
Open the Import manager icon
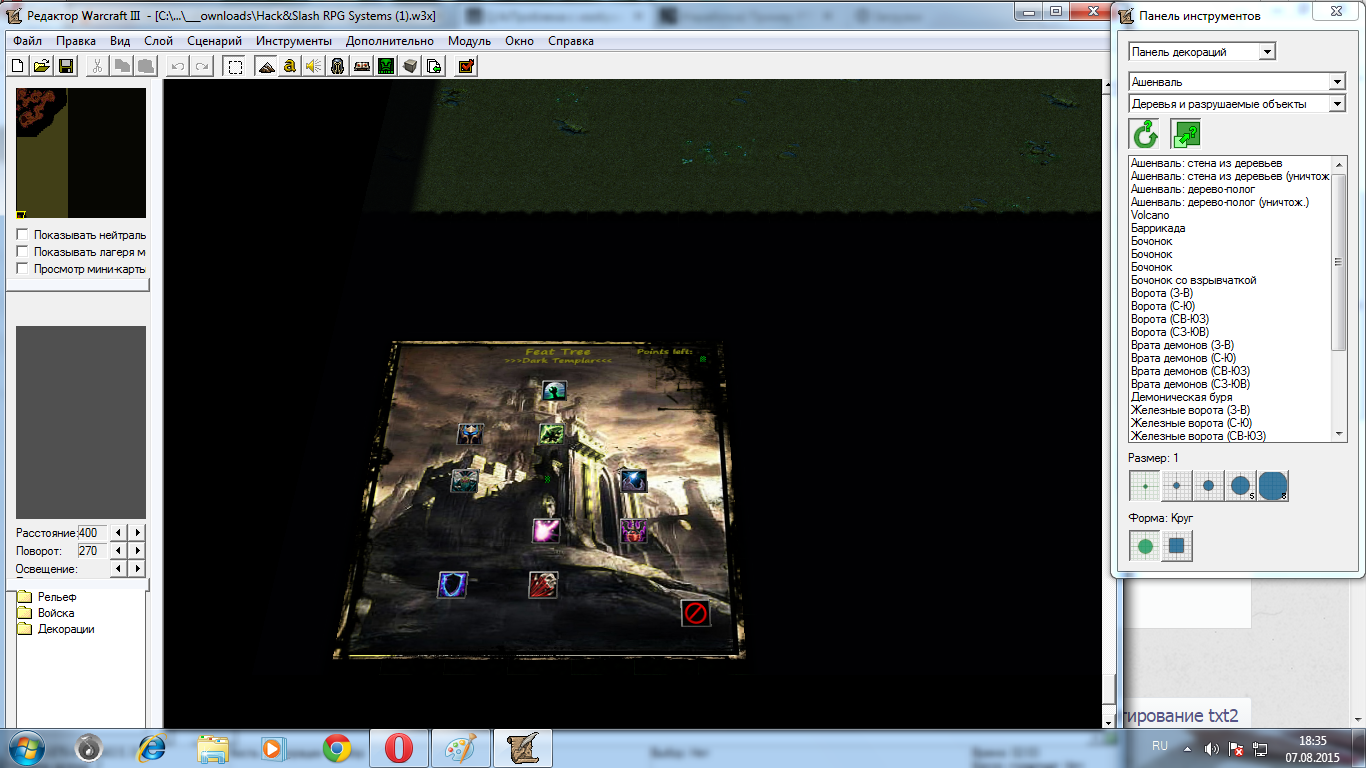click(433, 66)
